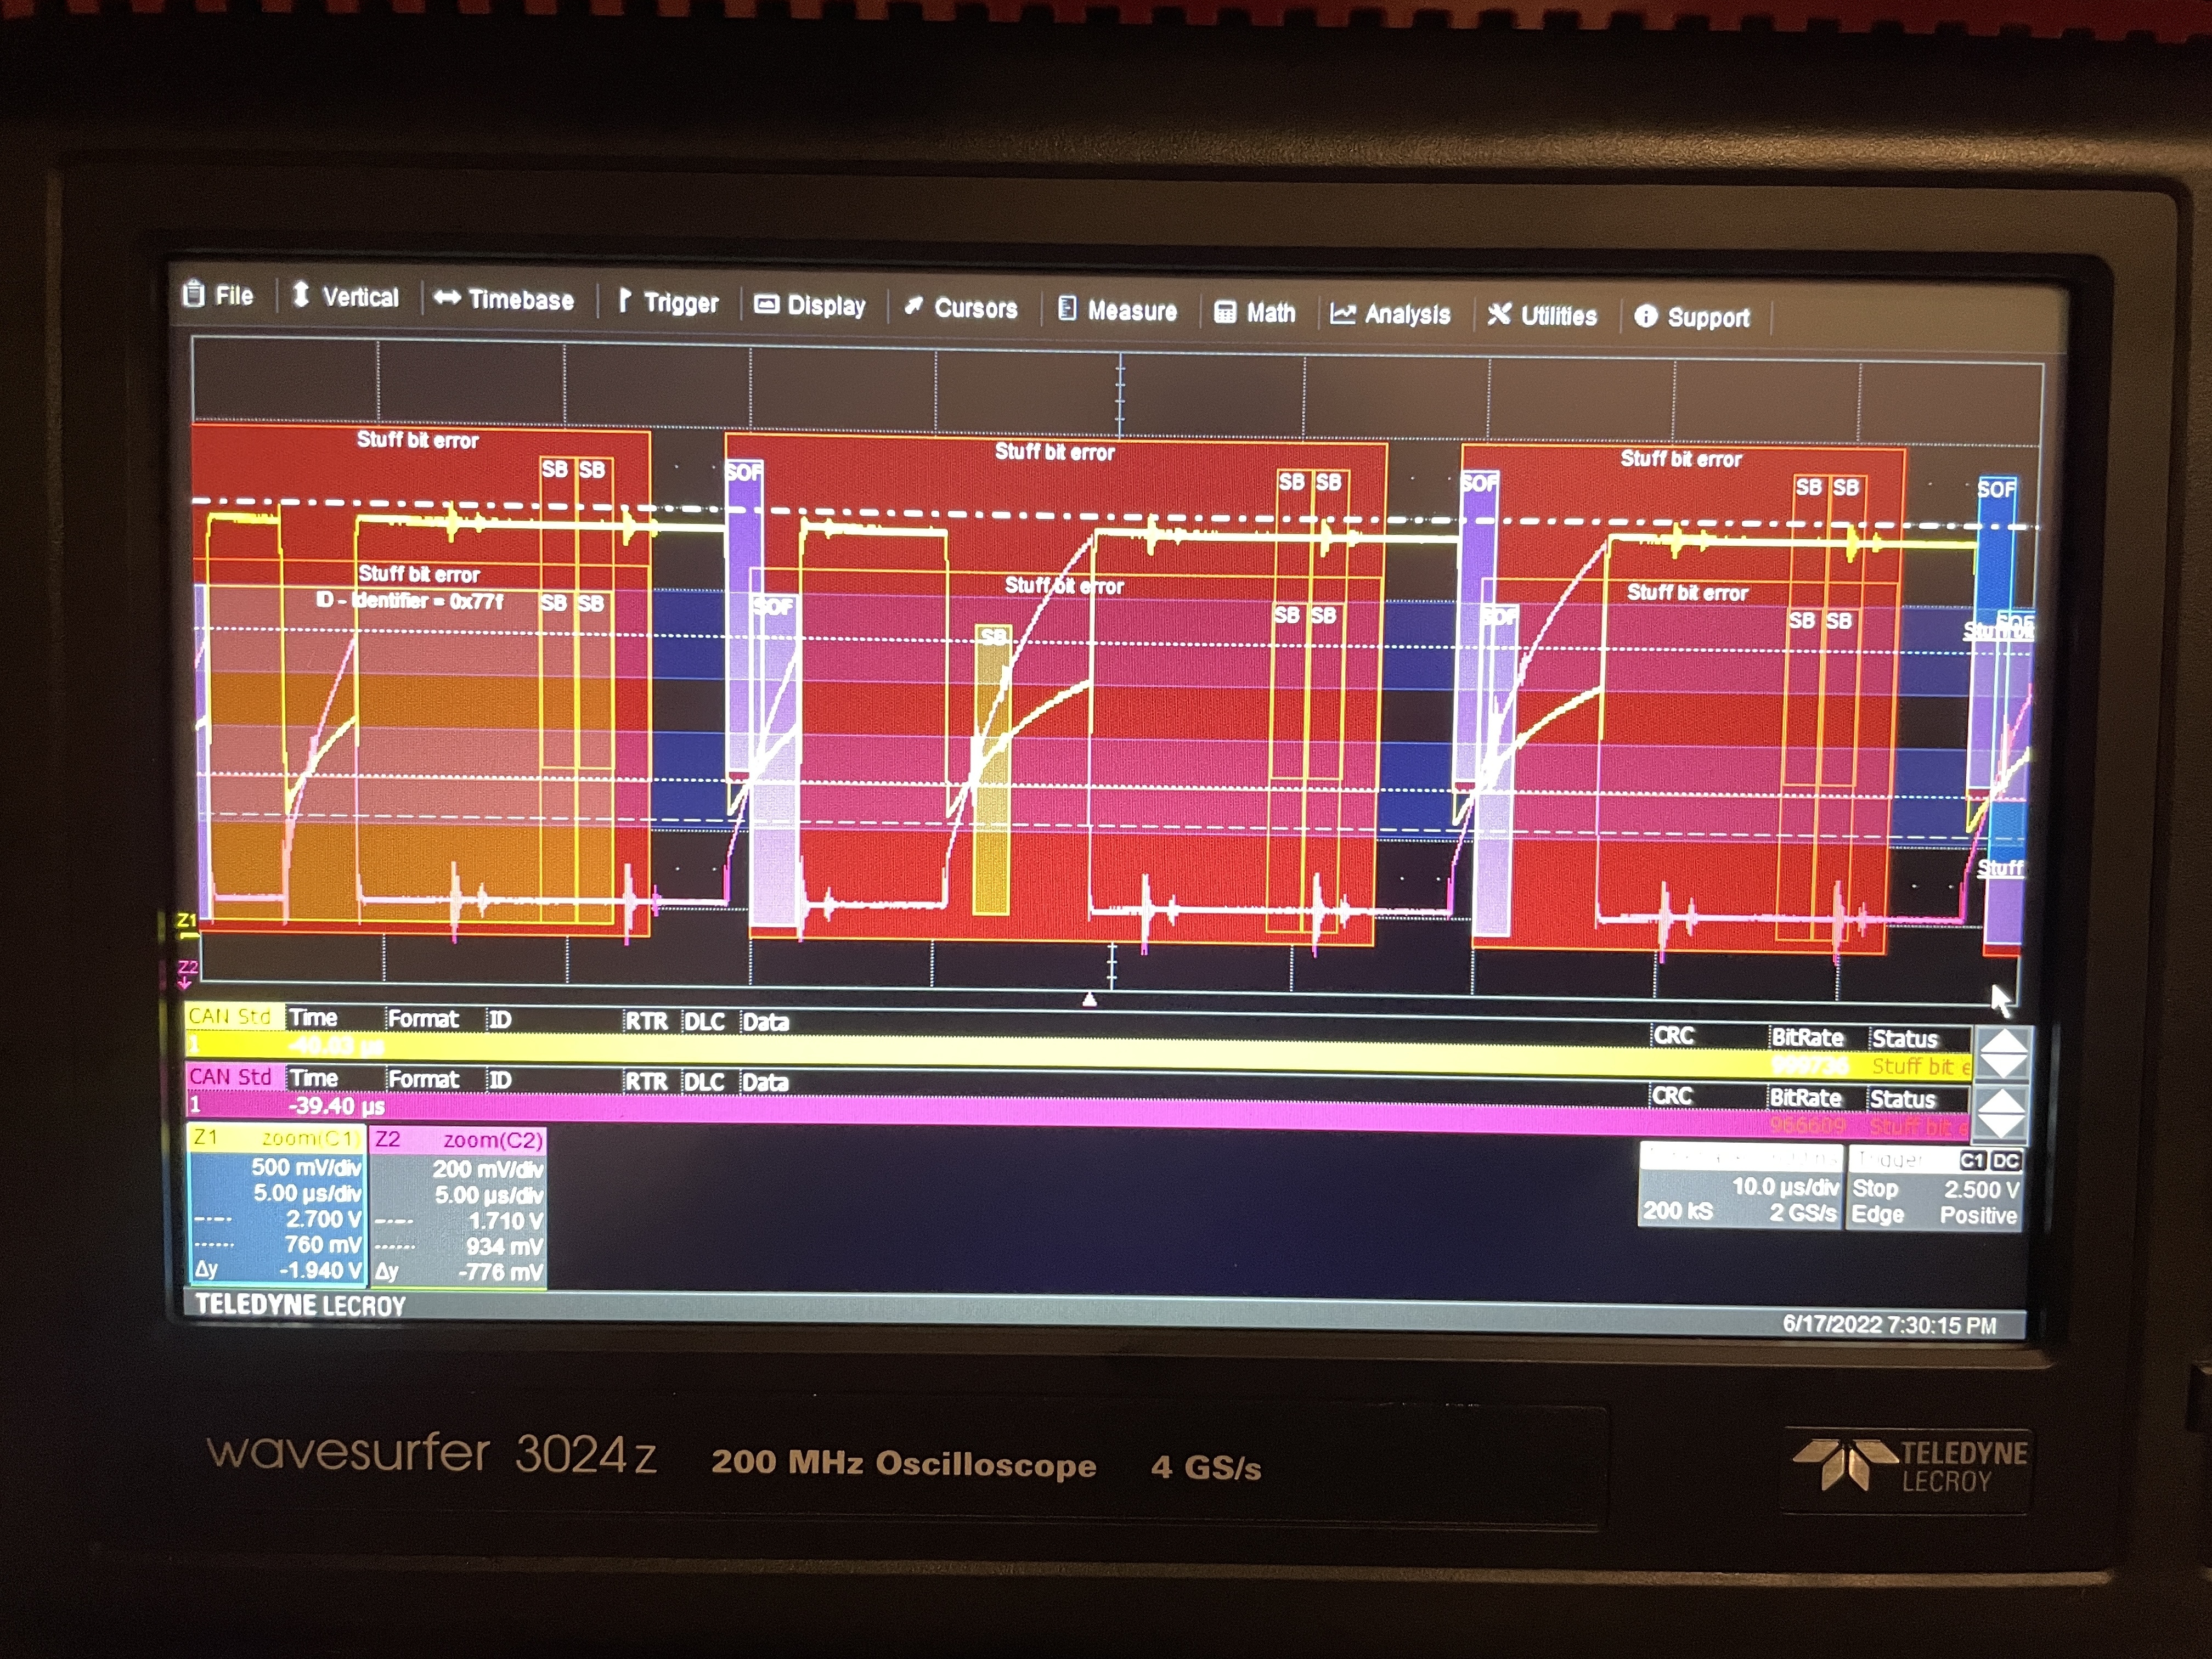Click the trigger delay triangle below the grid
The height and width of the screenshot is (1659, 2212).
[1090, 999]
